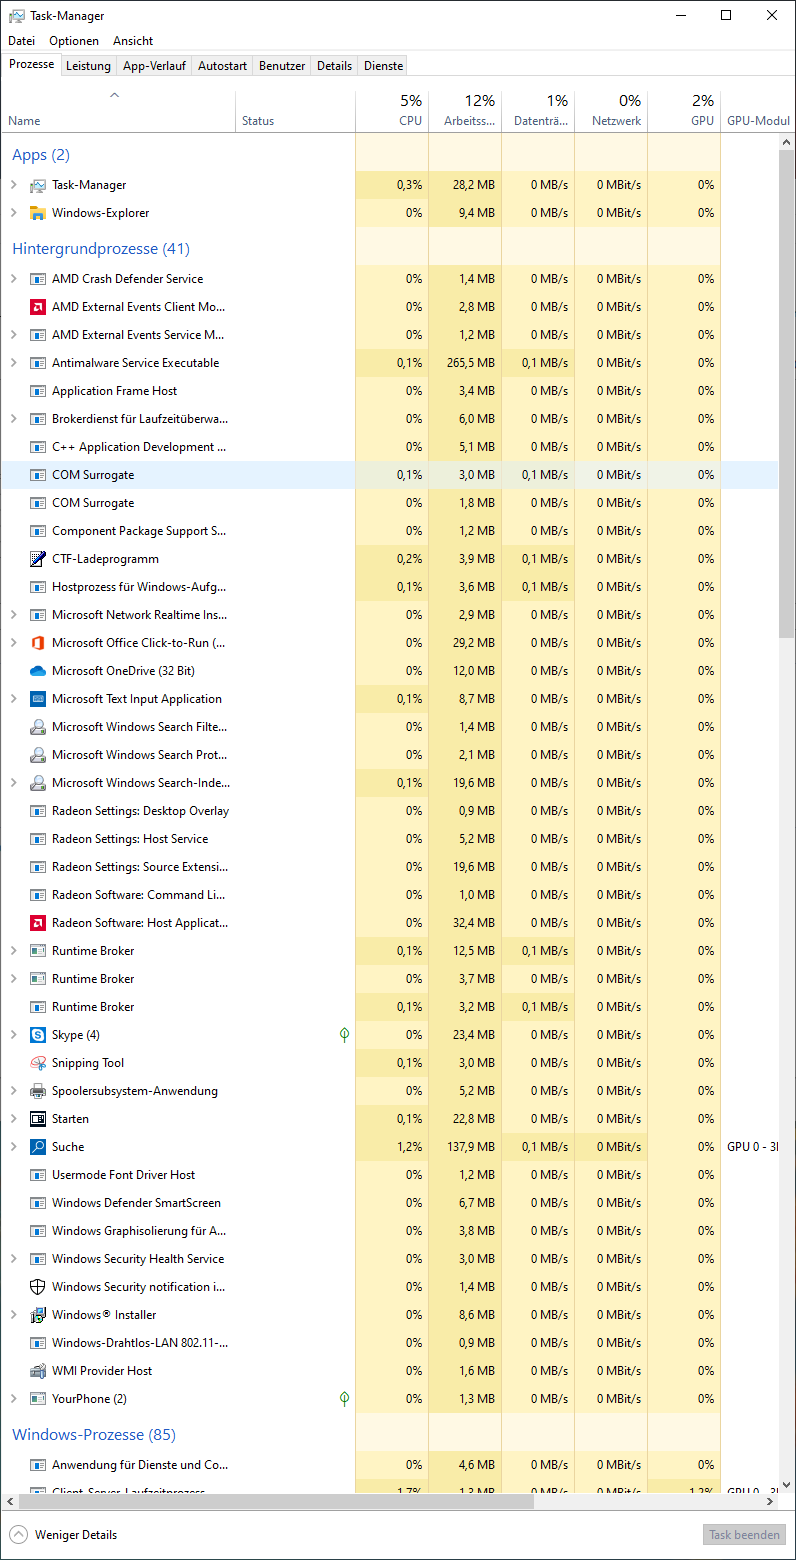Screen dimensions: 796x1560
Task: Expand Windows Security Health Service
Action: (x=13, y=1259)
